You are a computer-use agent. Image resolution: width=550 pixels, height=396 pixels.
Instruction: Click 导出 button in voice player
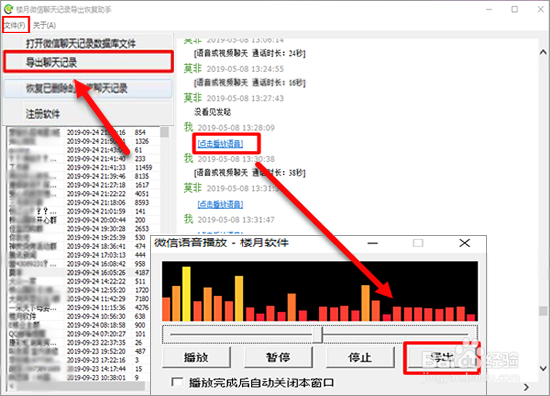click(442, 357)
